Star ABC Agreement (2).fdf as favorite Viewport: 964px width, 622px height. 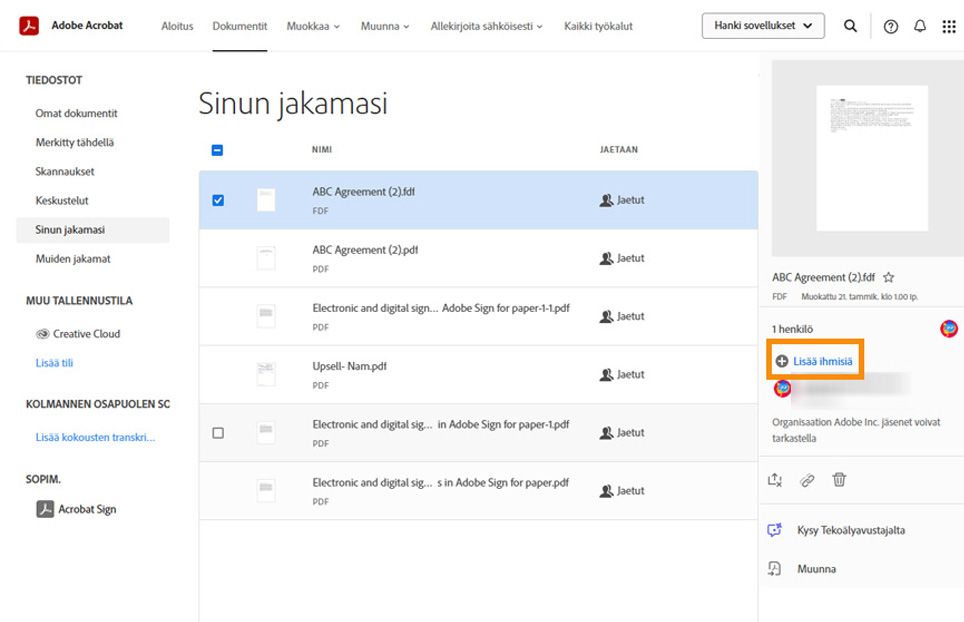point(888,277)
